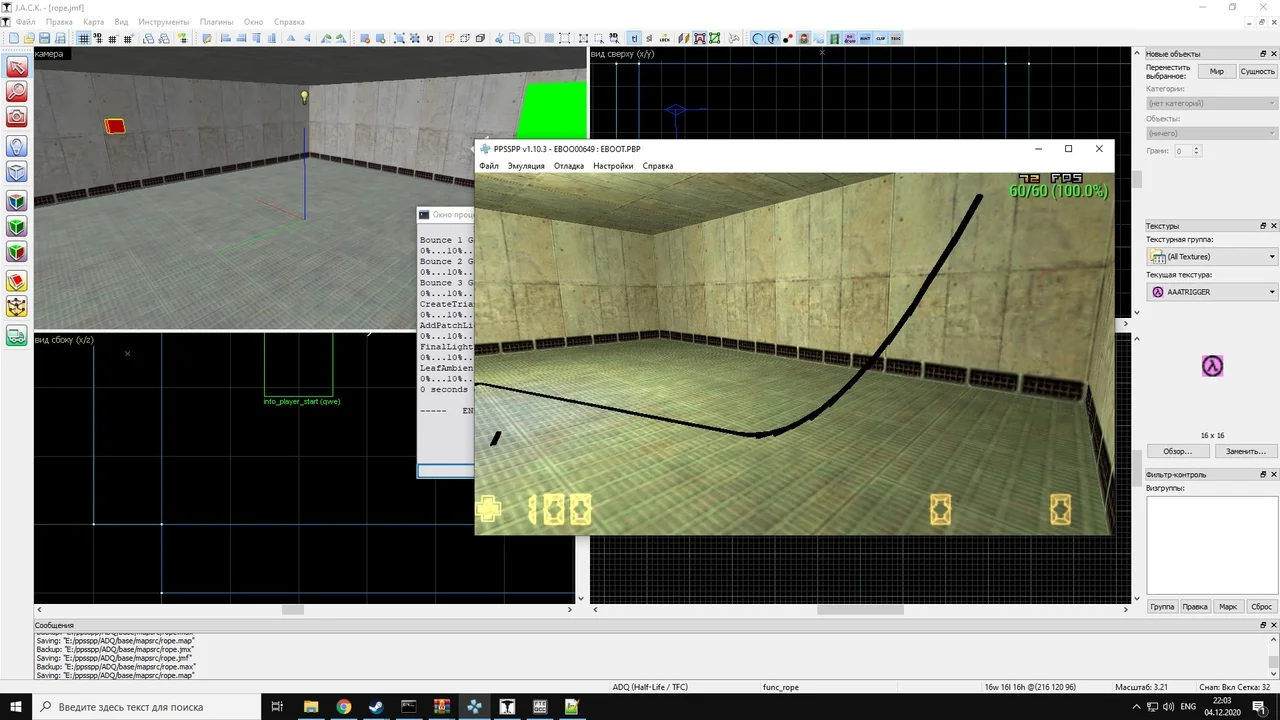Click the Open file toolbar icon
The image size is (1280, 720).
(x=29, y=38)
